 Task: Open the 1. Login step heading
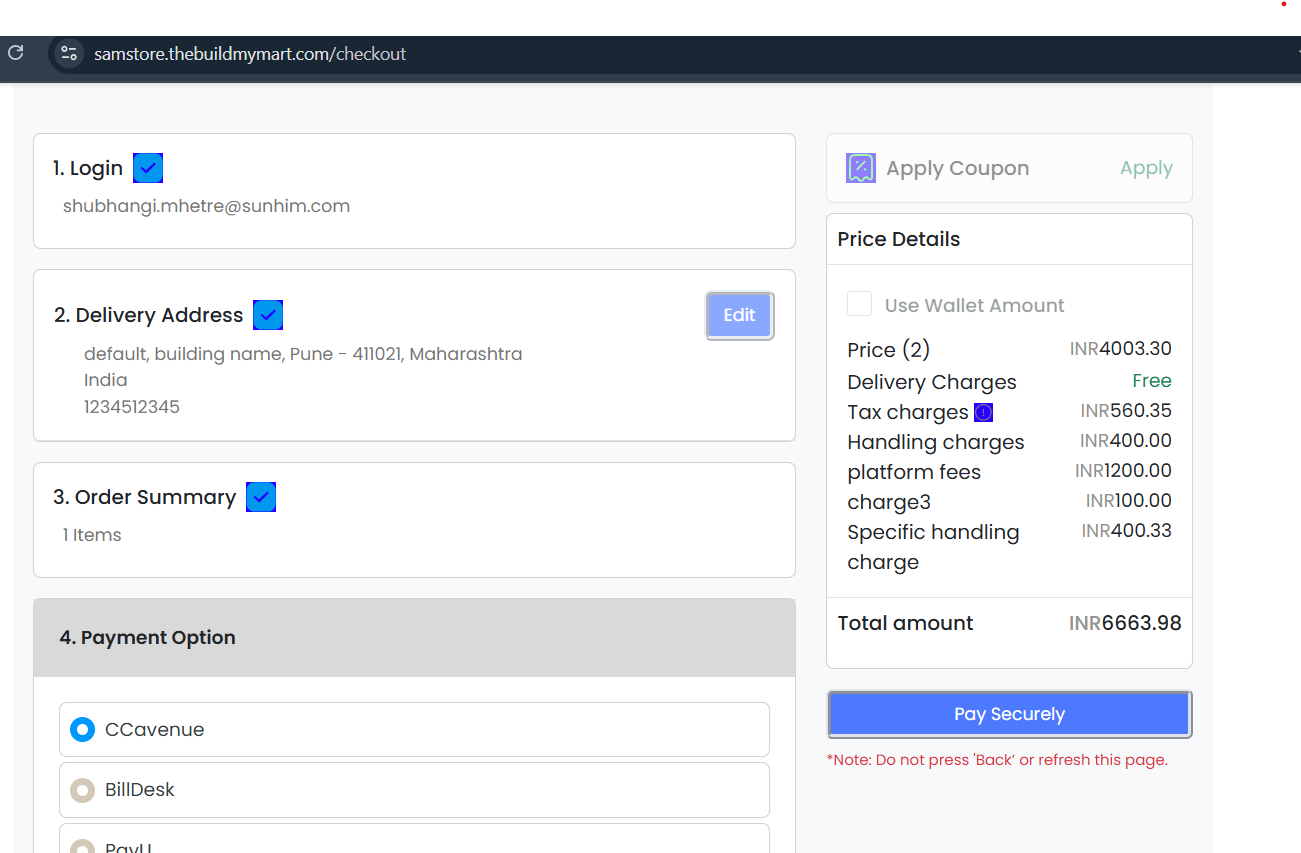pos(88,168)
